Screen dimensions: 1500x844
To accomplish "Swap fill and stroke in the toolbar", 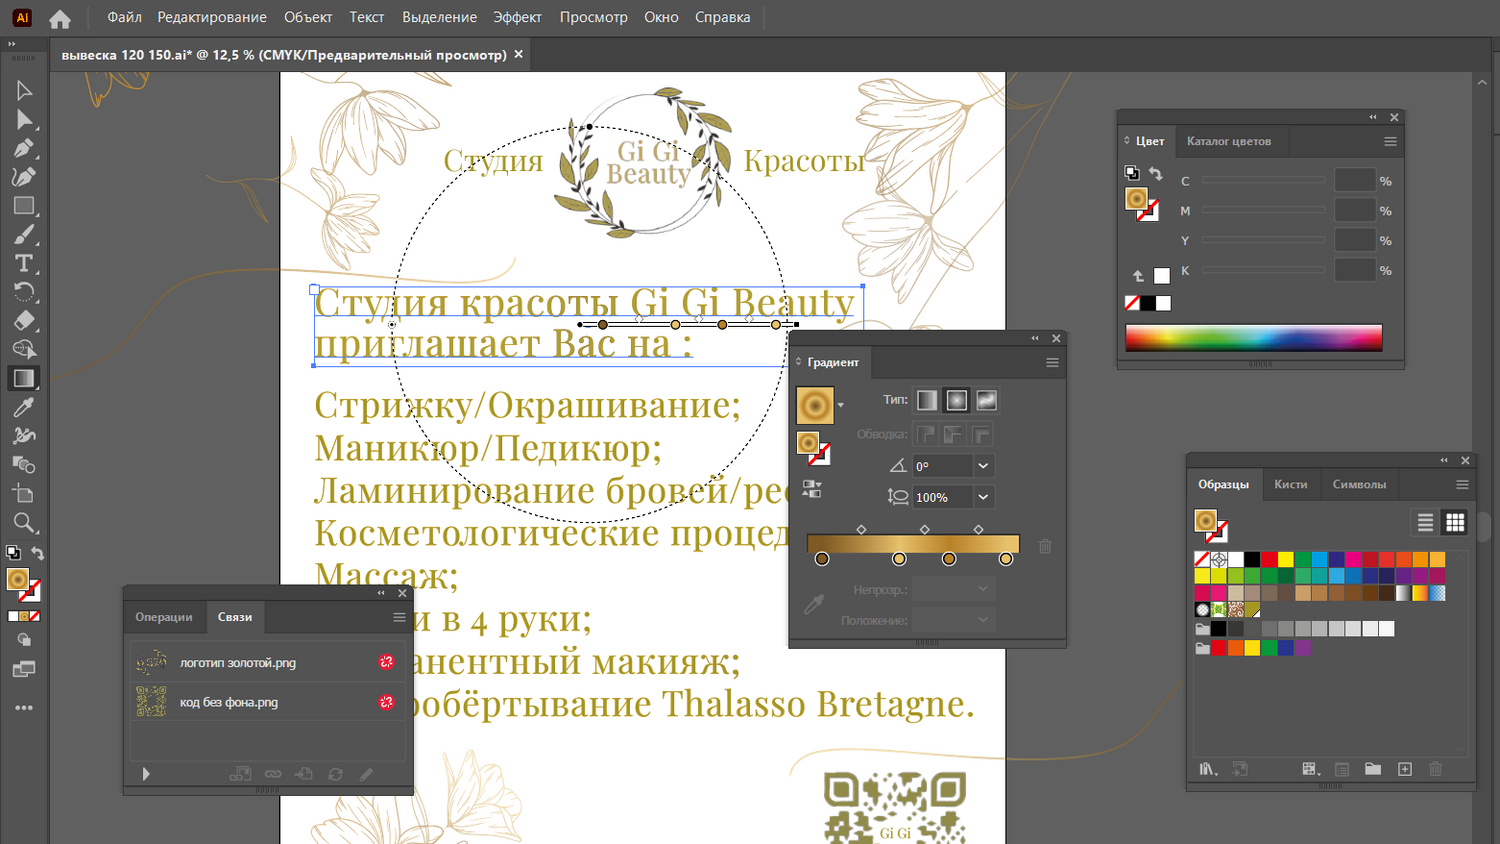I will click(37, 553).
